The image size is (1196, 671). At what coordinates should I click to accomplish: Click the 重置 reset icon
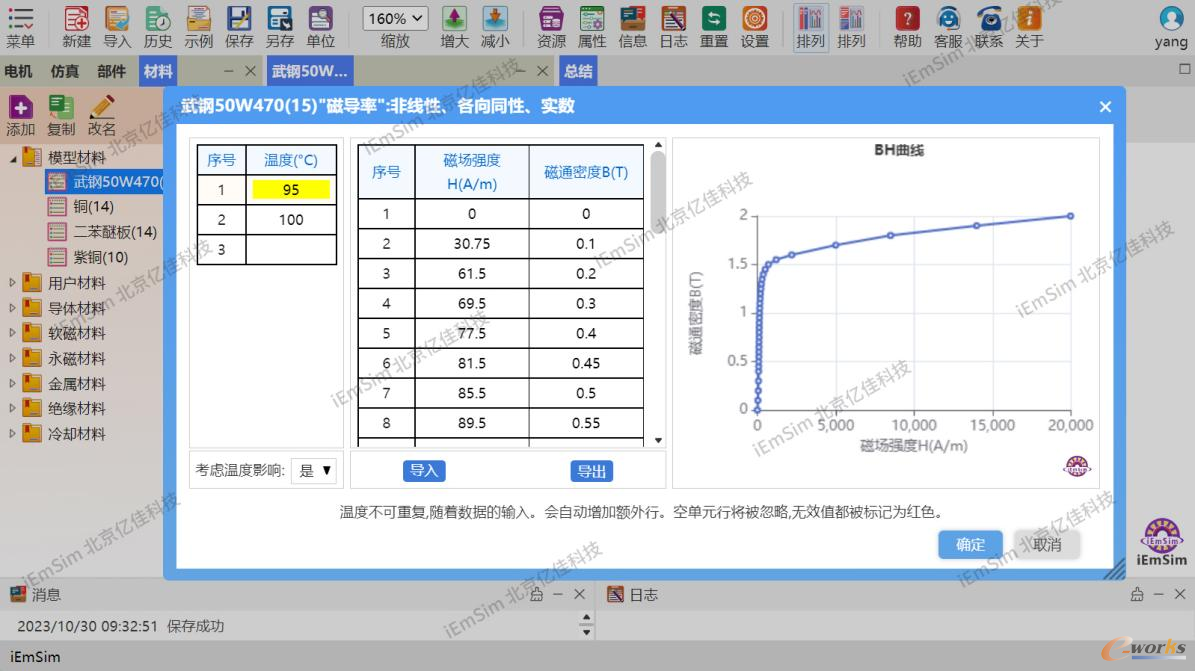pyautogui.click(x=714, y=27)
